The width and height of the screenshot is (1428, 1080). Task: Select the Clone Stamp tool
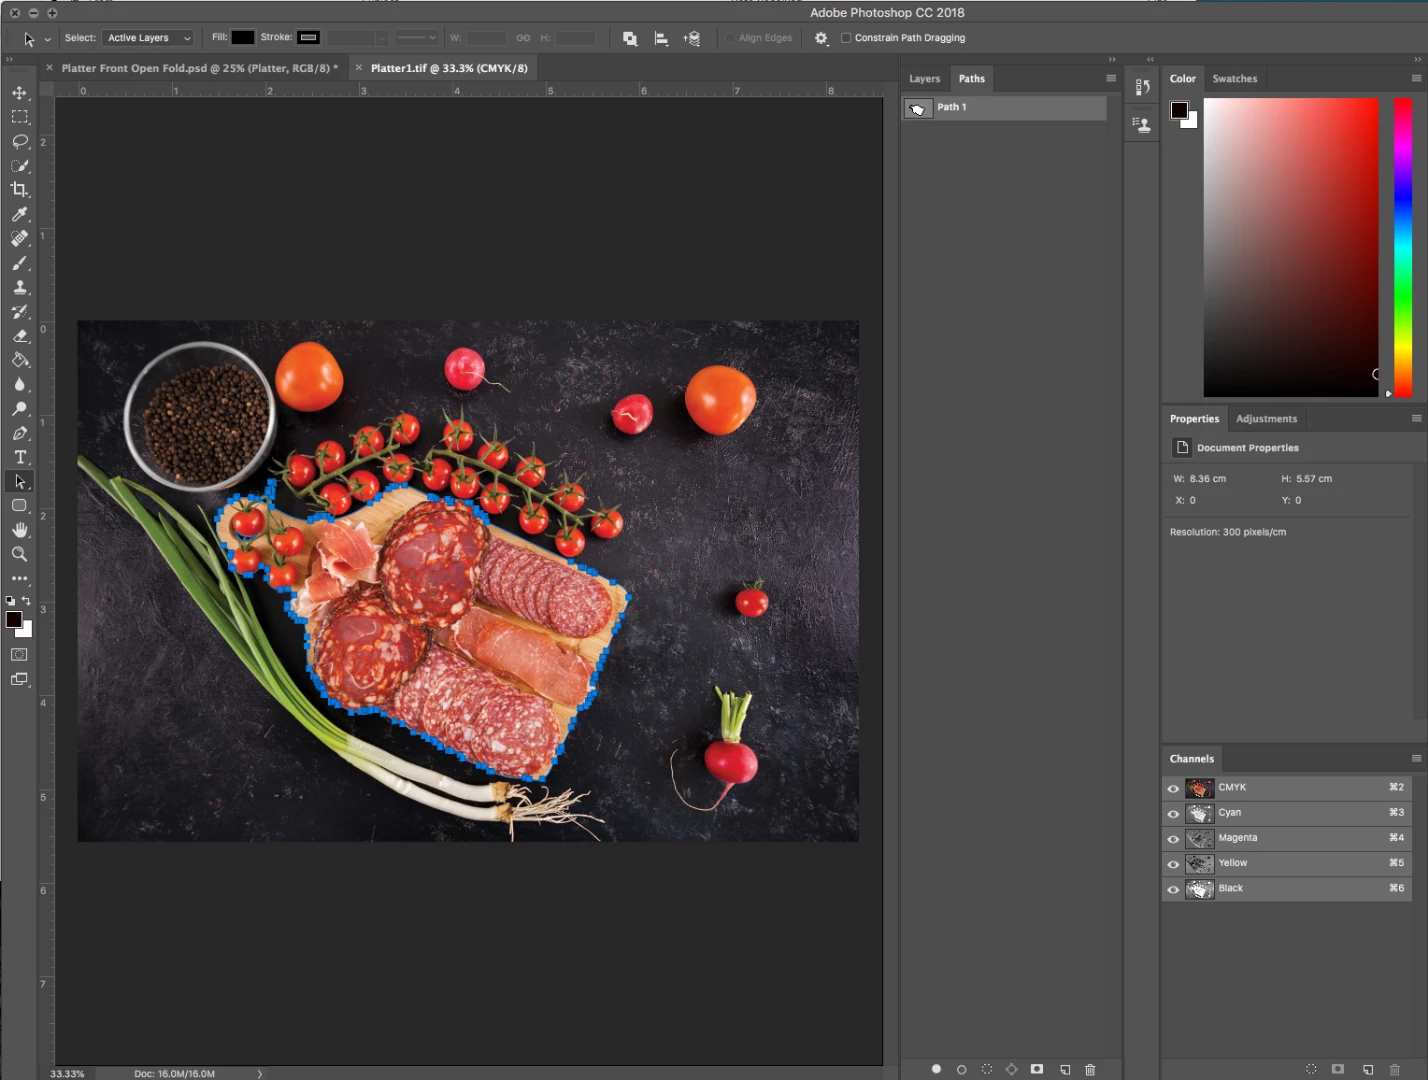click(x=19, y=287)
